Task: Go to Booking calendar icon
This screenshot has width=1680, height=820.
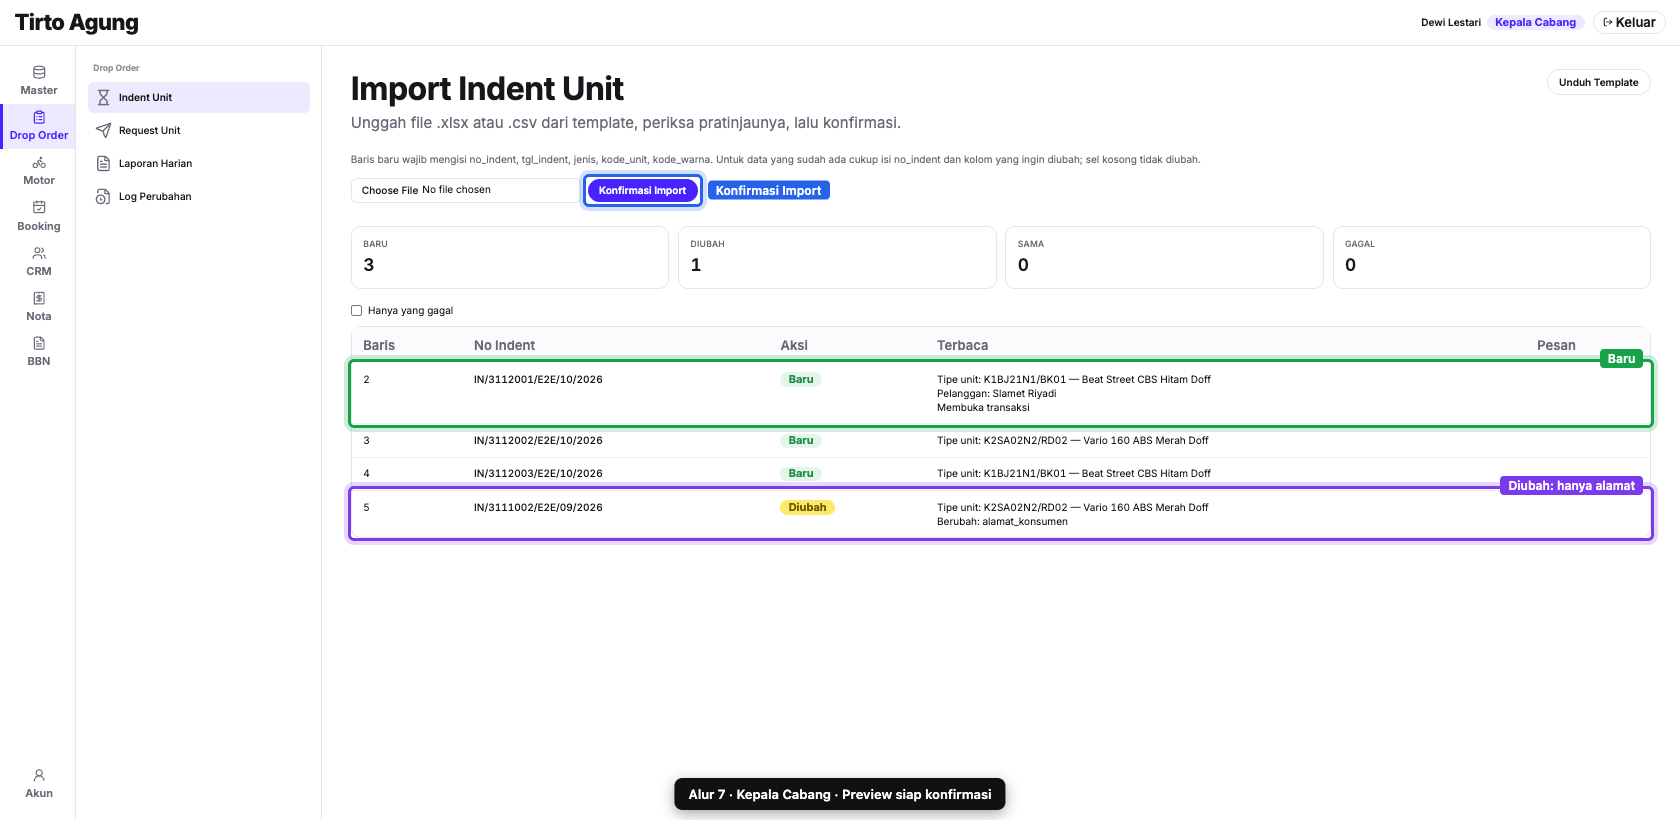Action: (39, 207)
